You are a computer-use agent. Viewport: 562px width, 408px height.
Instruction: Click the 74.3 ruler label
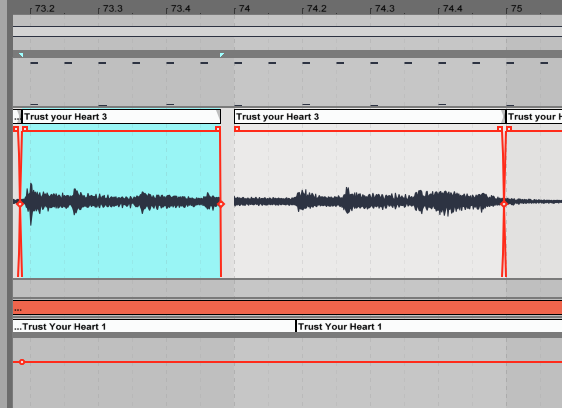pyautogui.click(x=385, y=9)
